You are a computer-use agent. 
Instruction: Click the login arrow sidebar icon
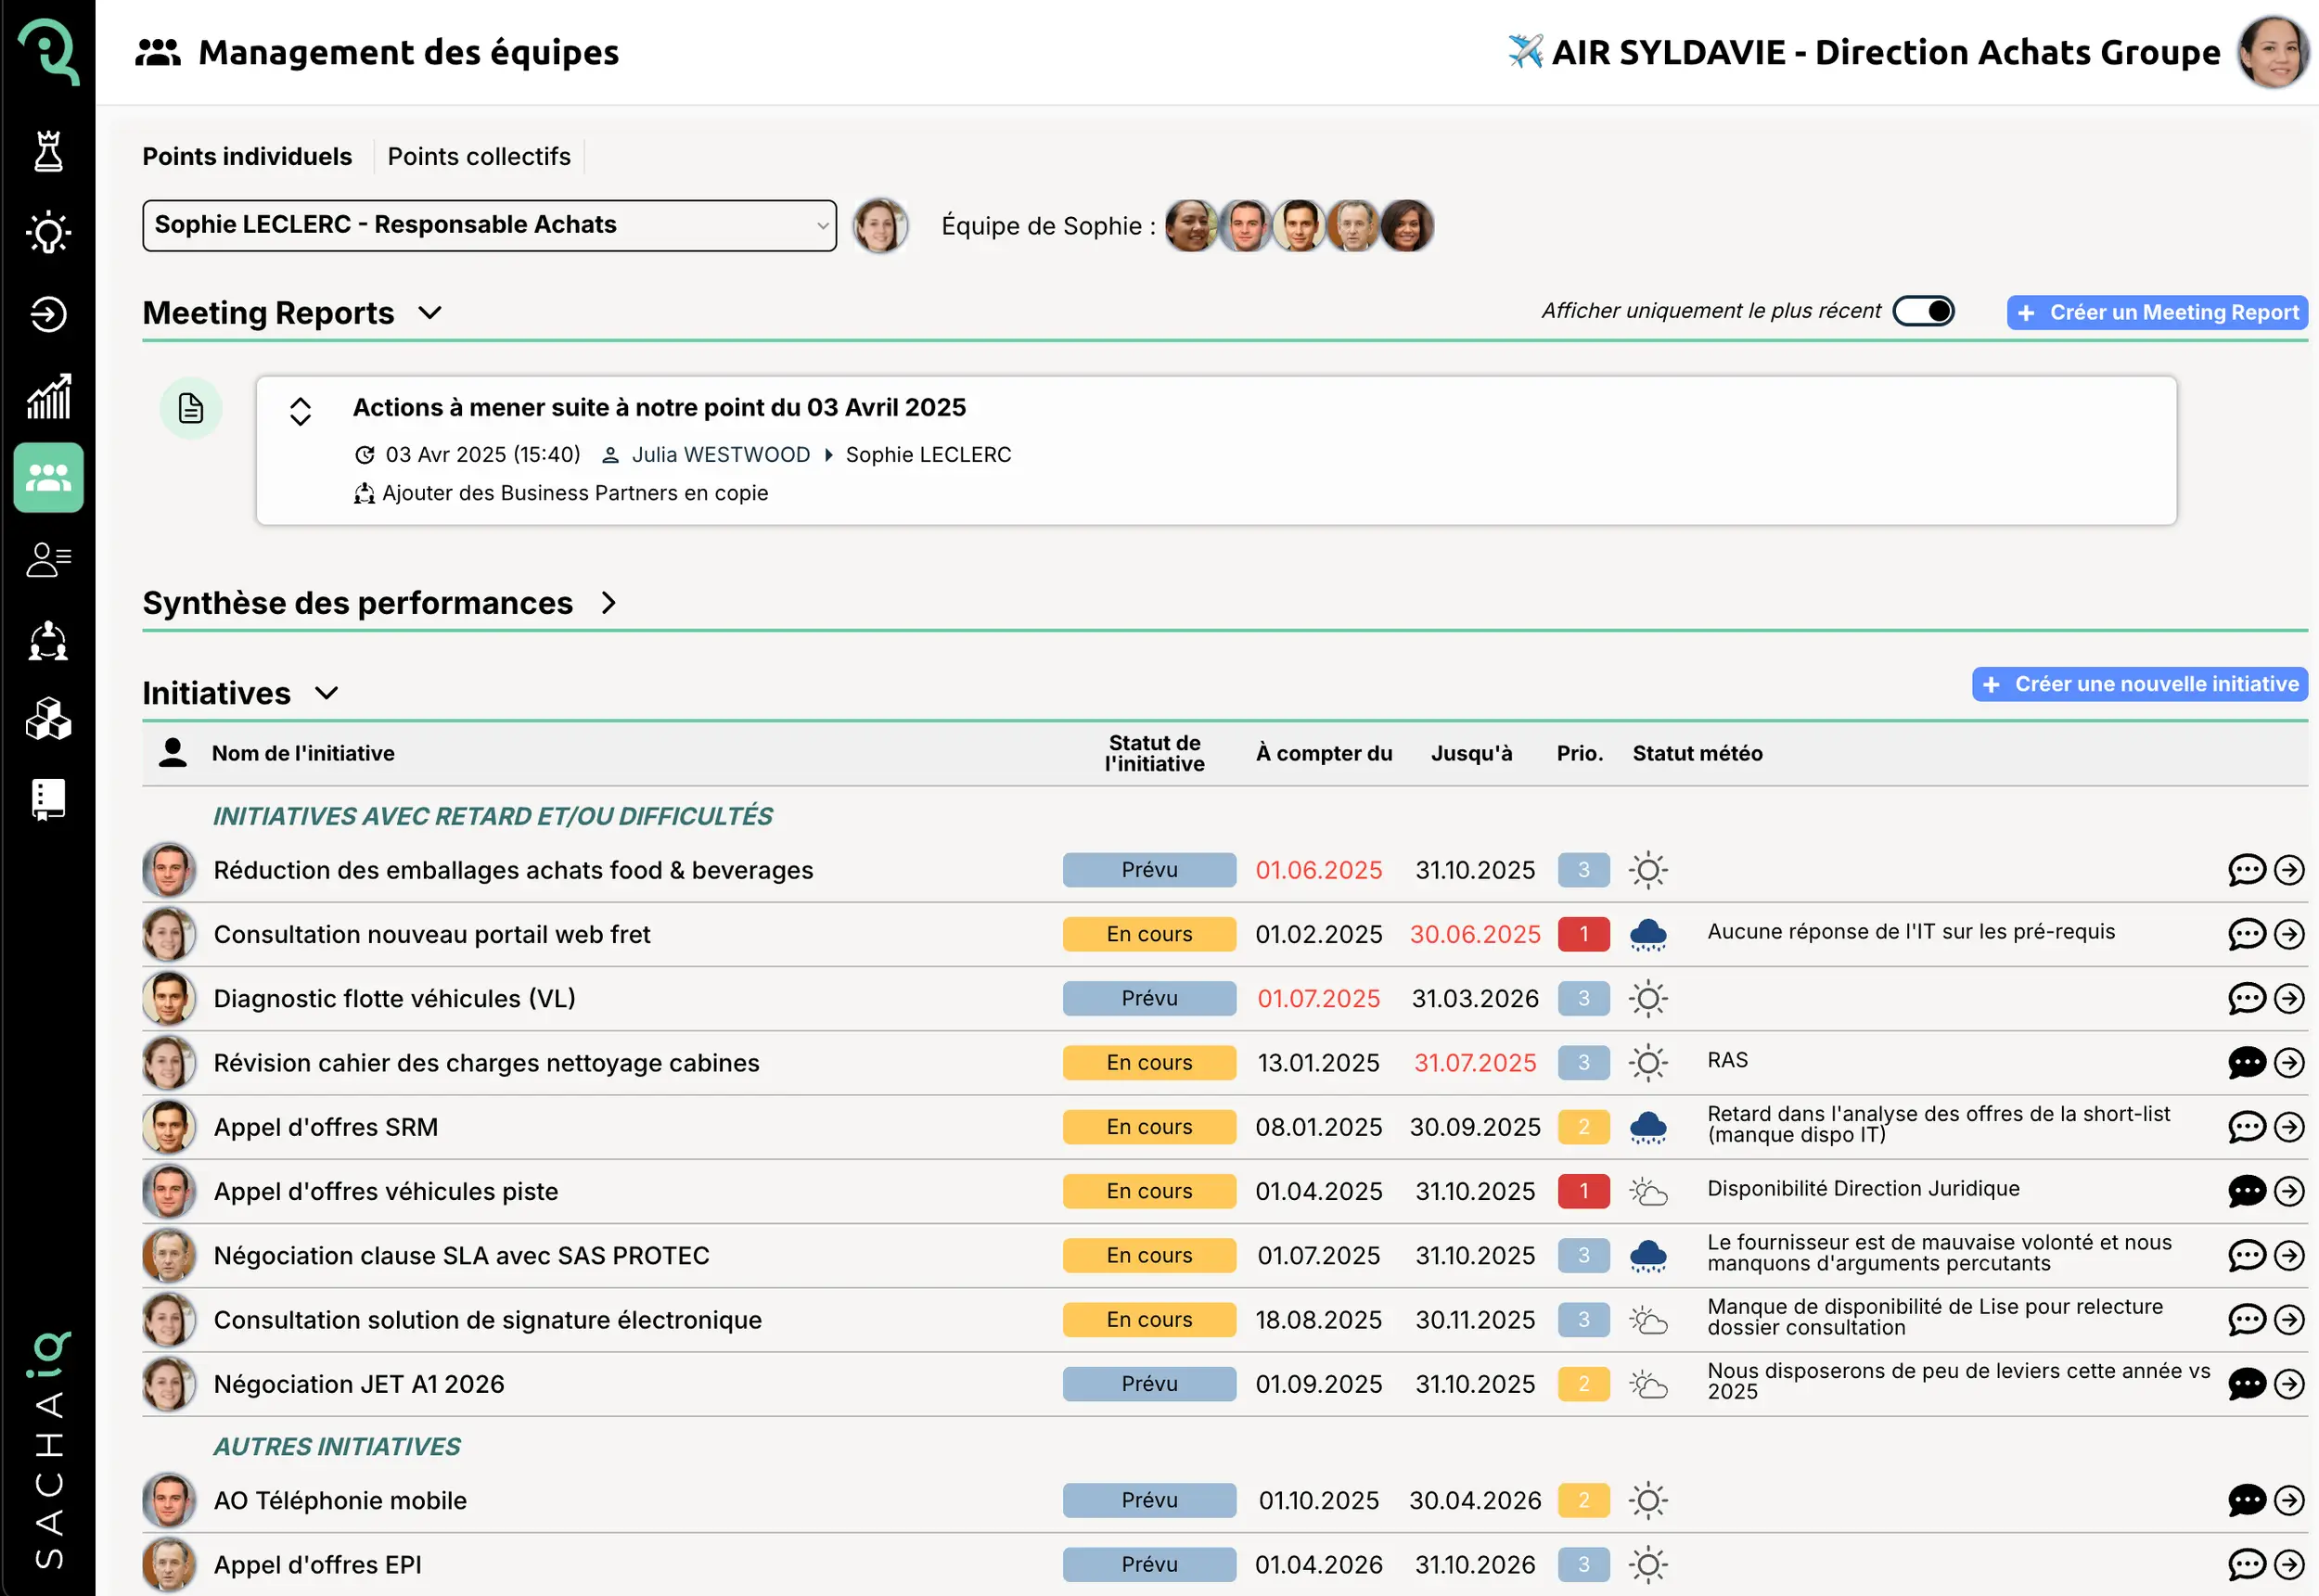48,314
